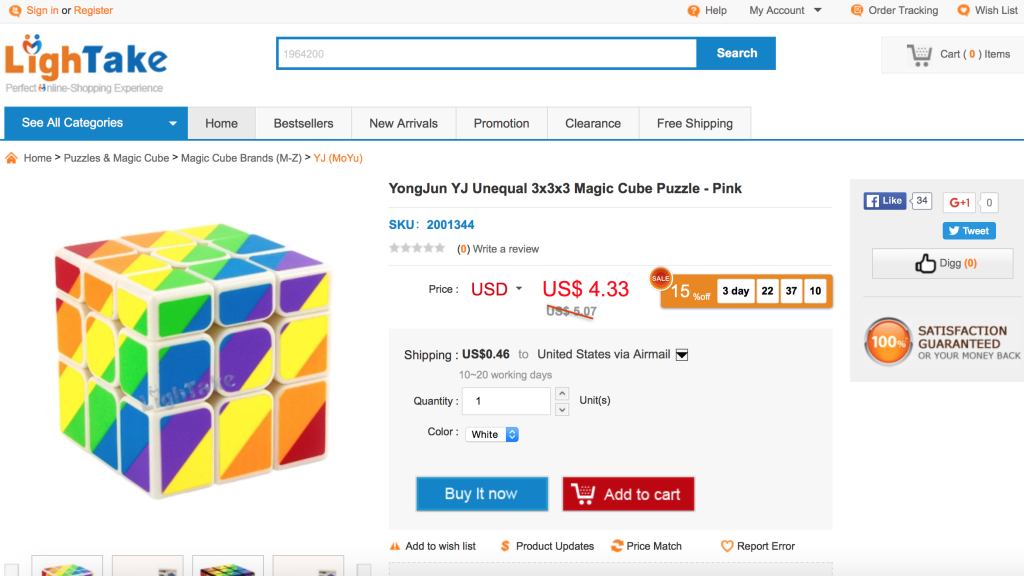Open the USD currency dropdown
Image resolution: width=1024 pixels, height=576 pixels.
[x=497, y=290]
